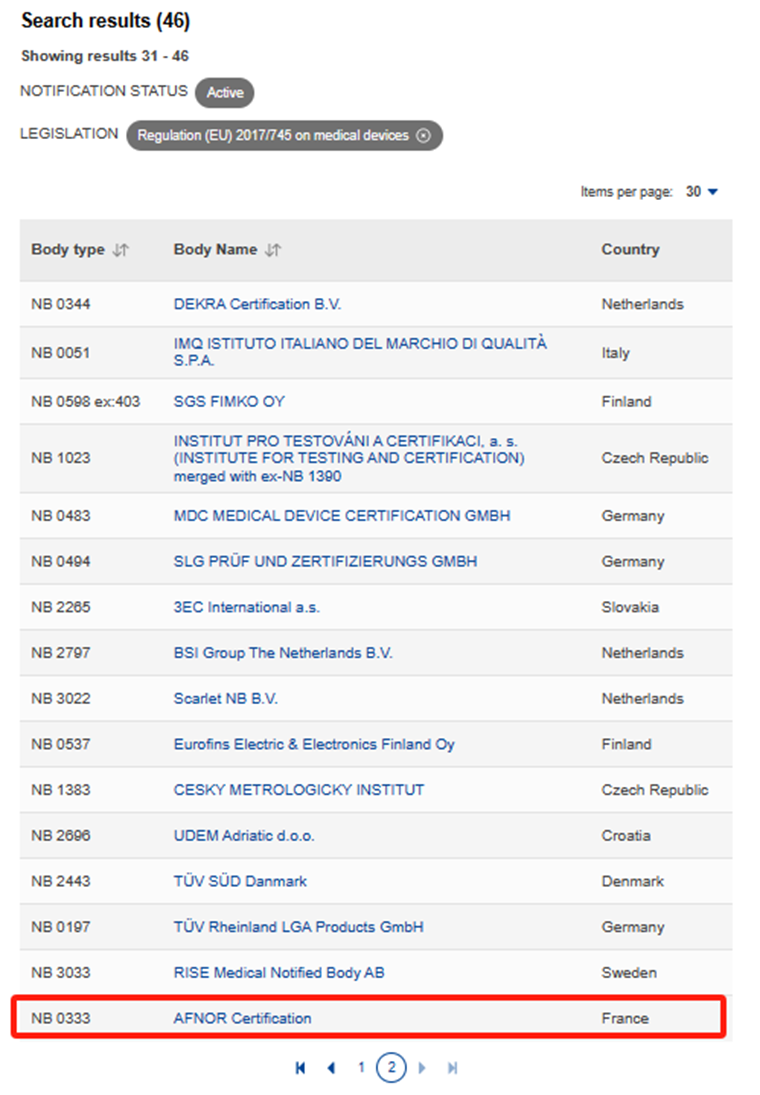
Task: Click Croatia in the Country column
Action: click(x=626, y=836)
